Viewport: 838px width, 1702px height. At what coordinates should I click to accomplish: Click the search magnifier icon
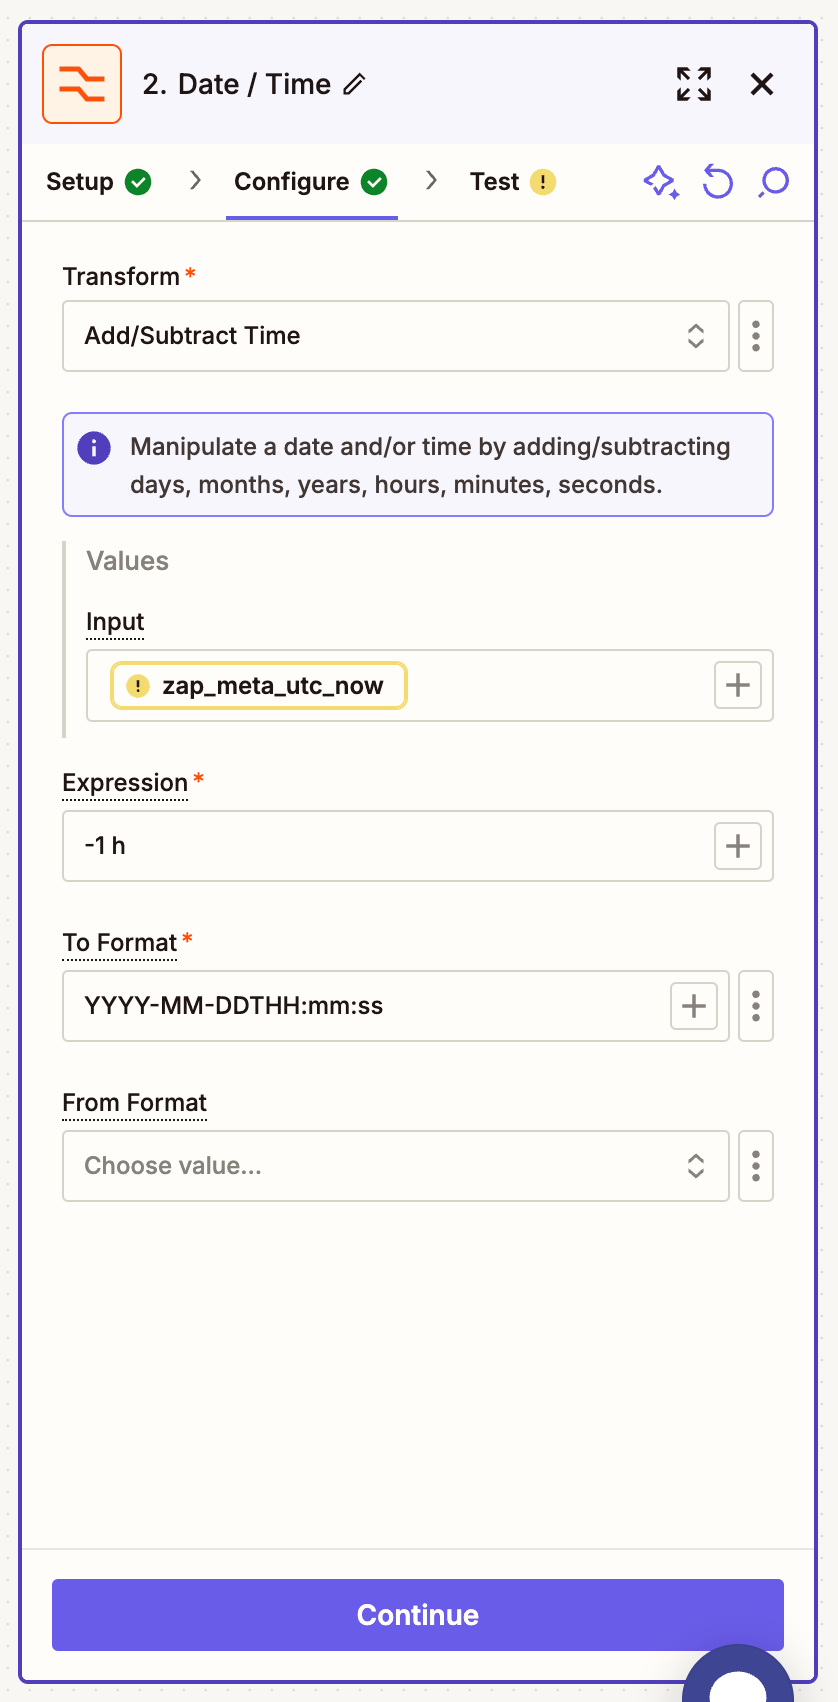click(773, 182)
